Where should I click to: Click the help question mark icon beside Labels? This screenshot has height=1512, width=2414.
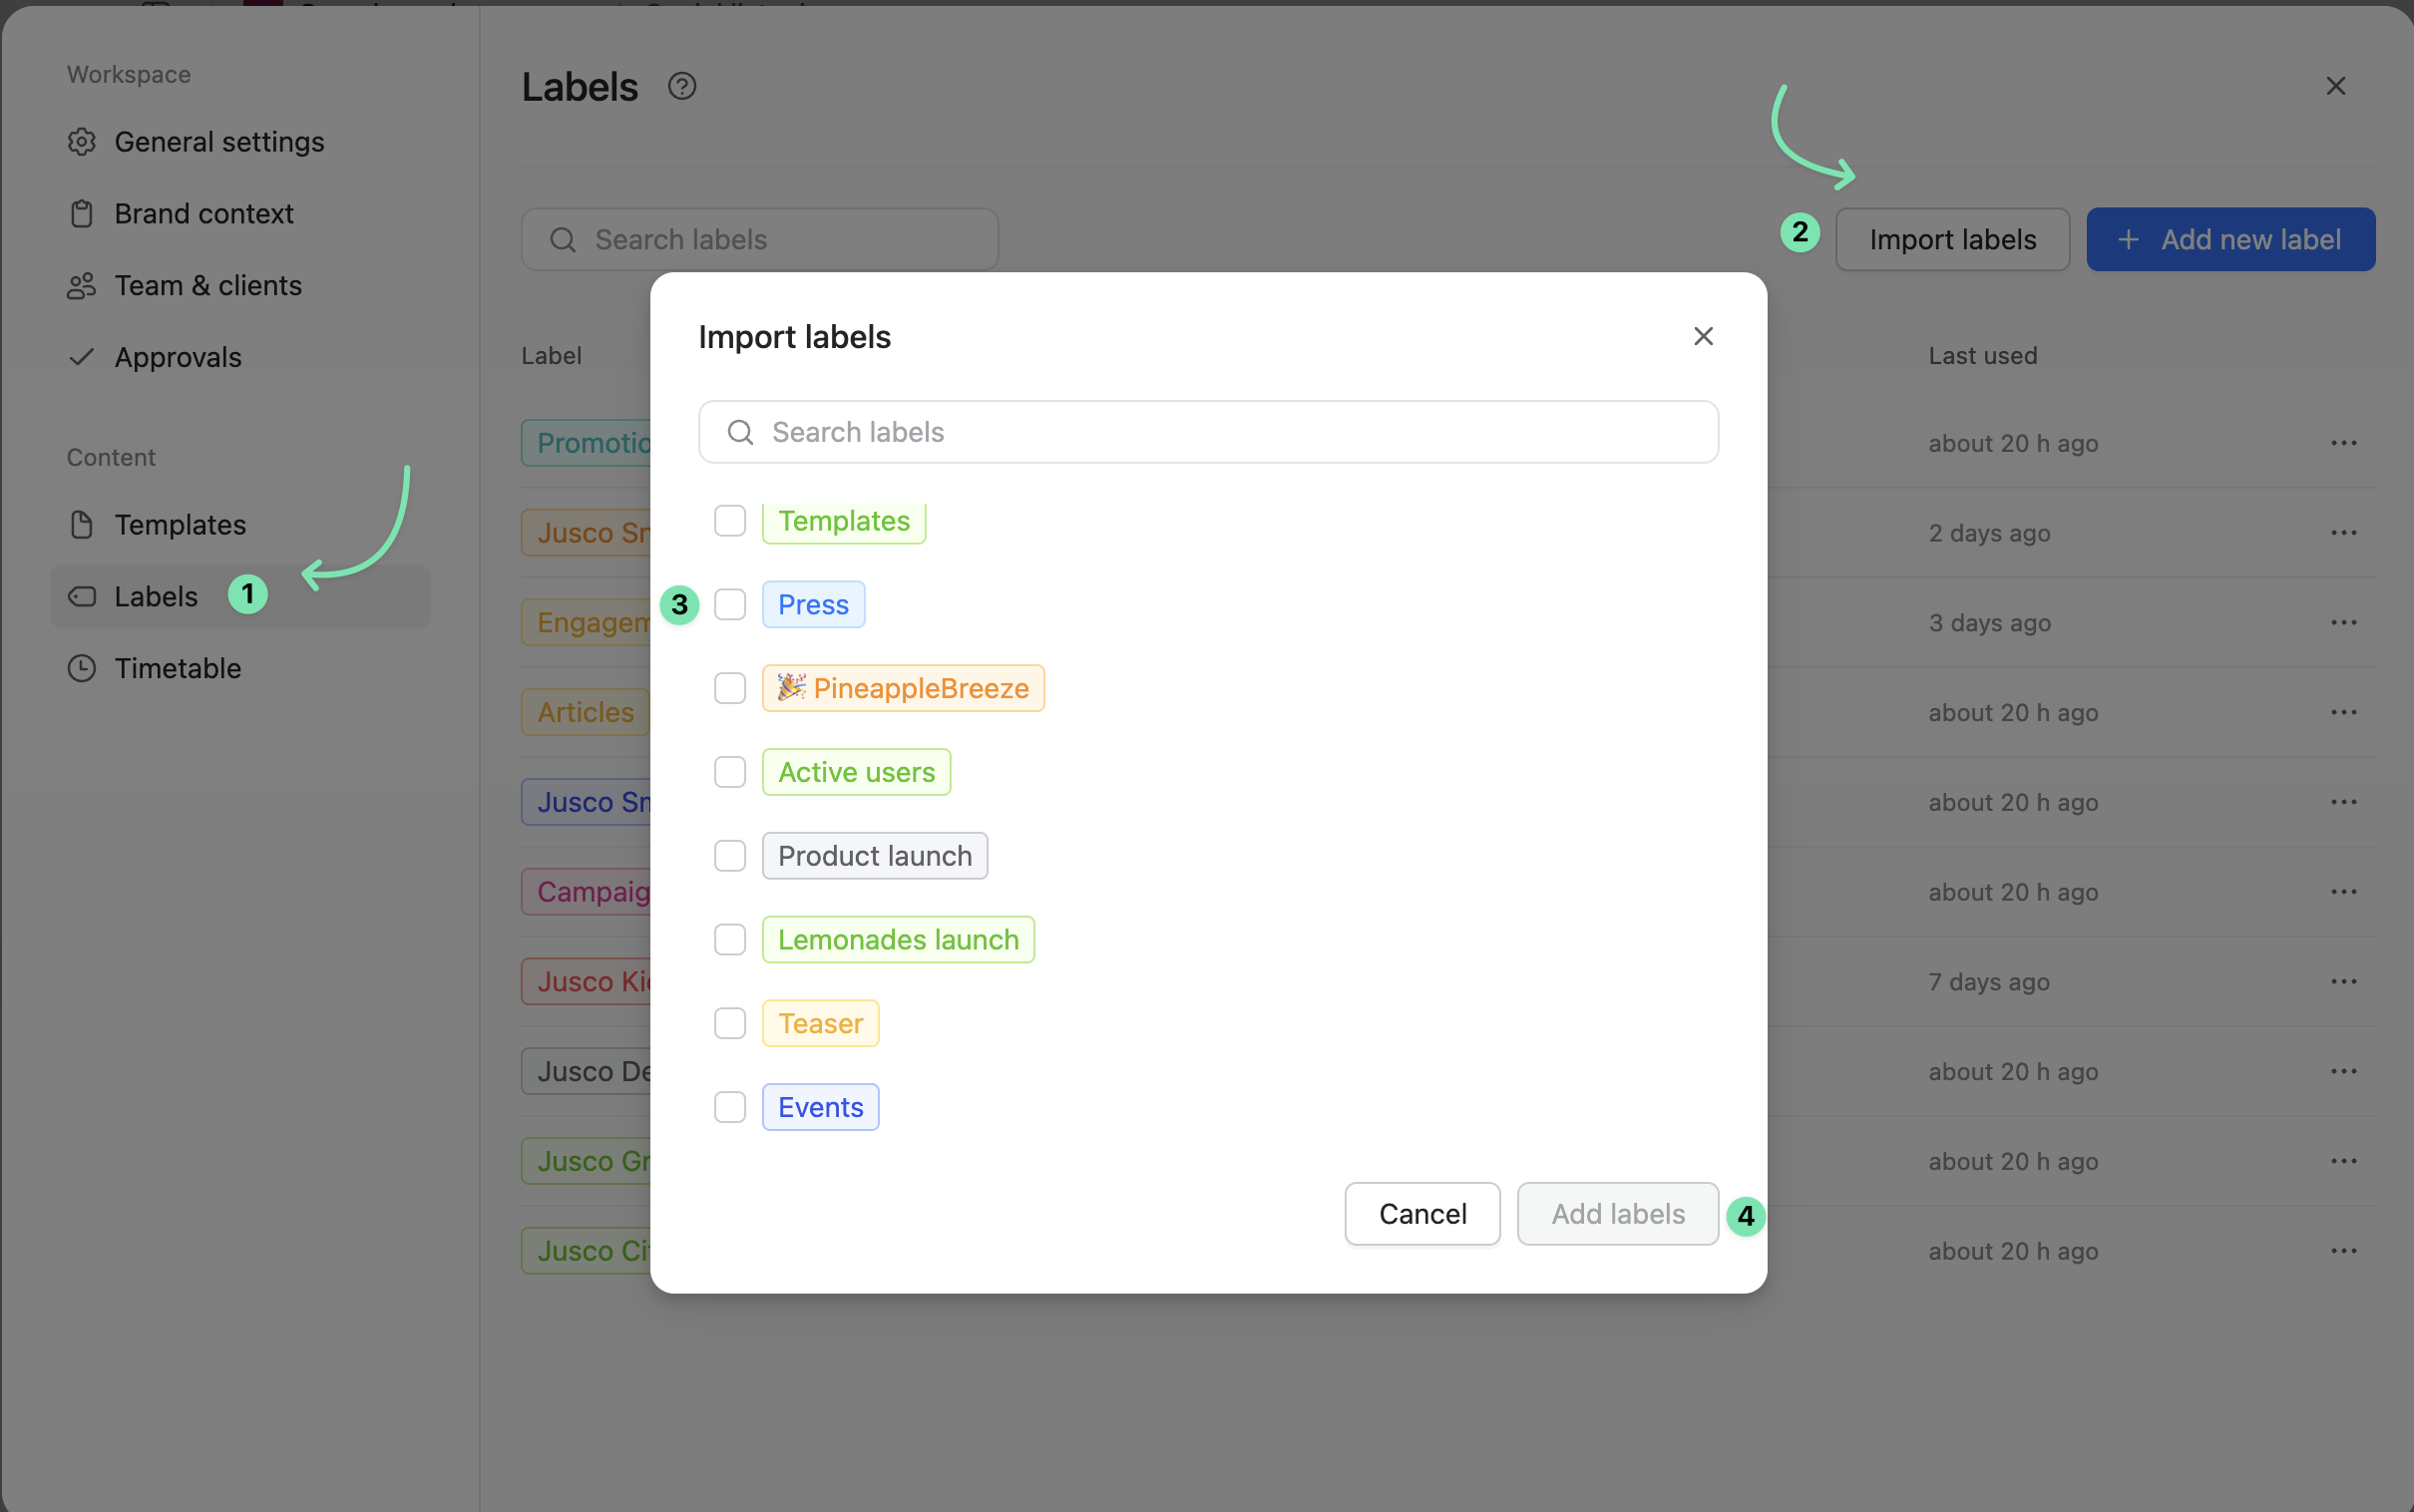[x=682, y=86]
